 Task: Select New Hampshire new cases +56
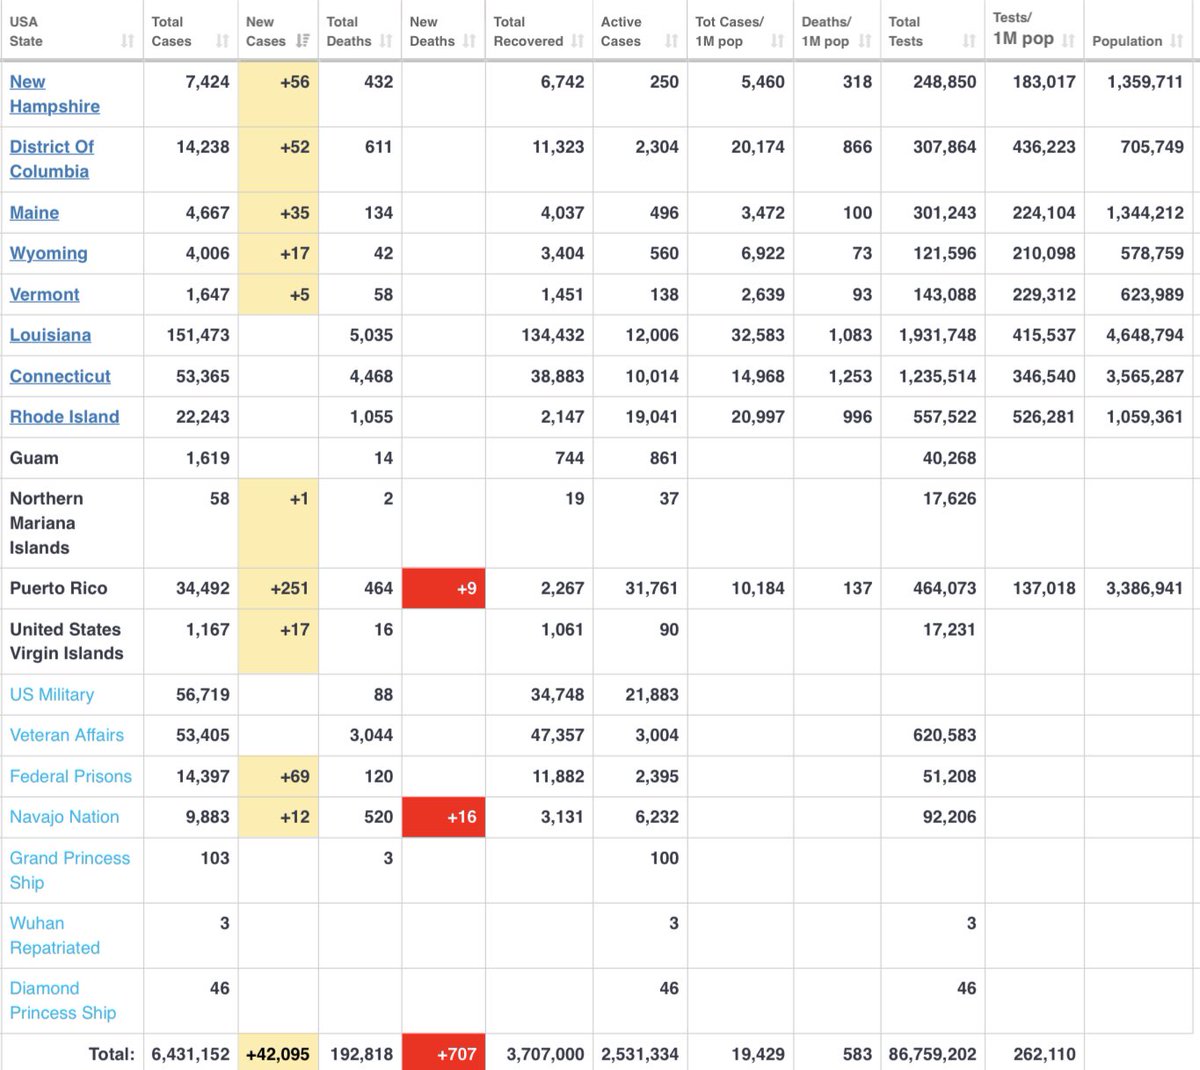(x=278, y=94)
